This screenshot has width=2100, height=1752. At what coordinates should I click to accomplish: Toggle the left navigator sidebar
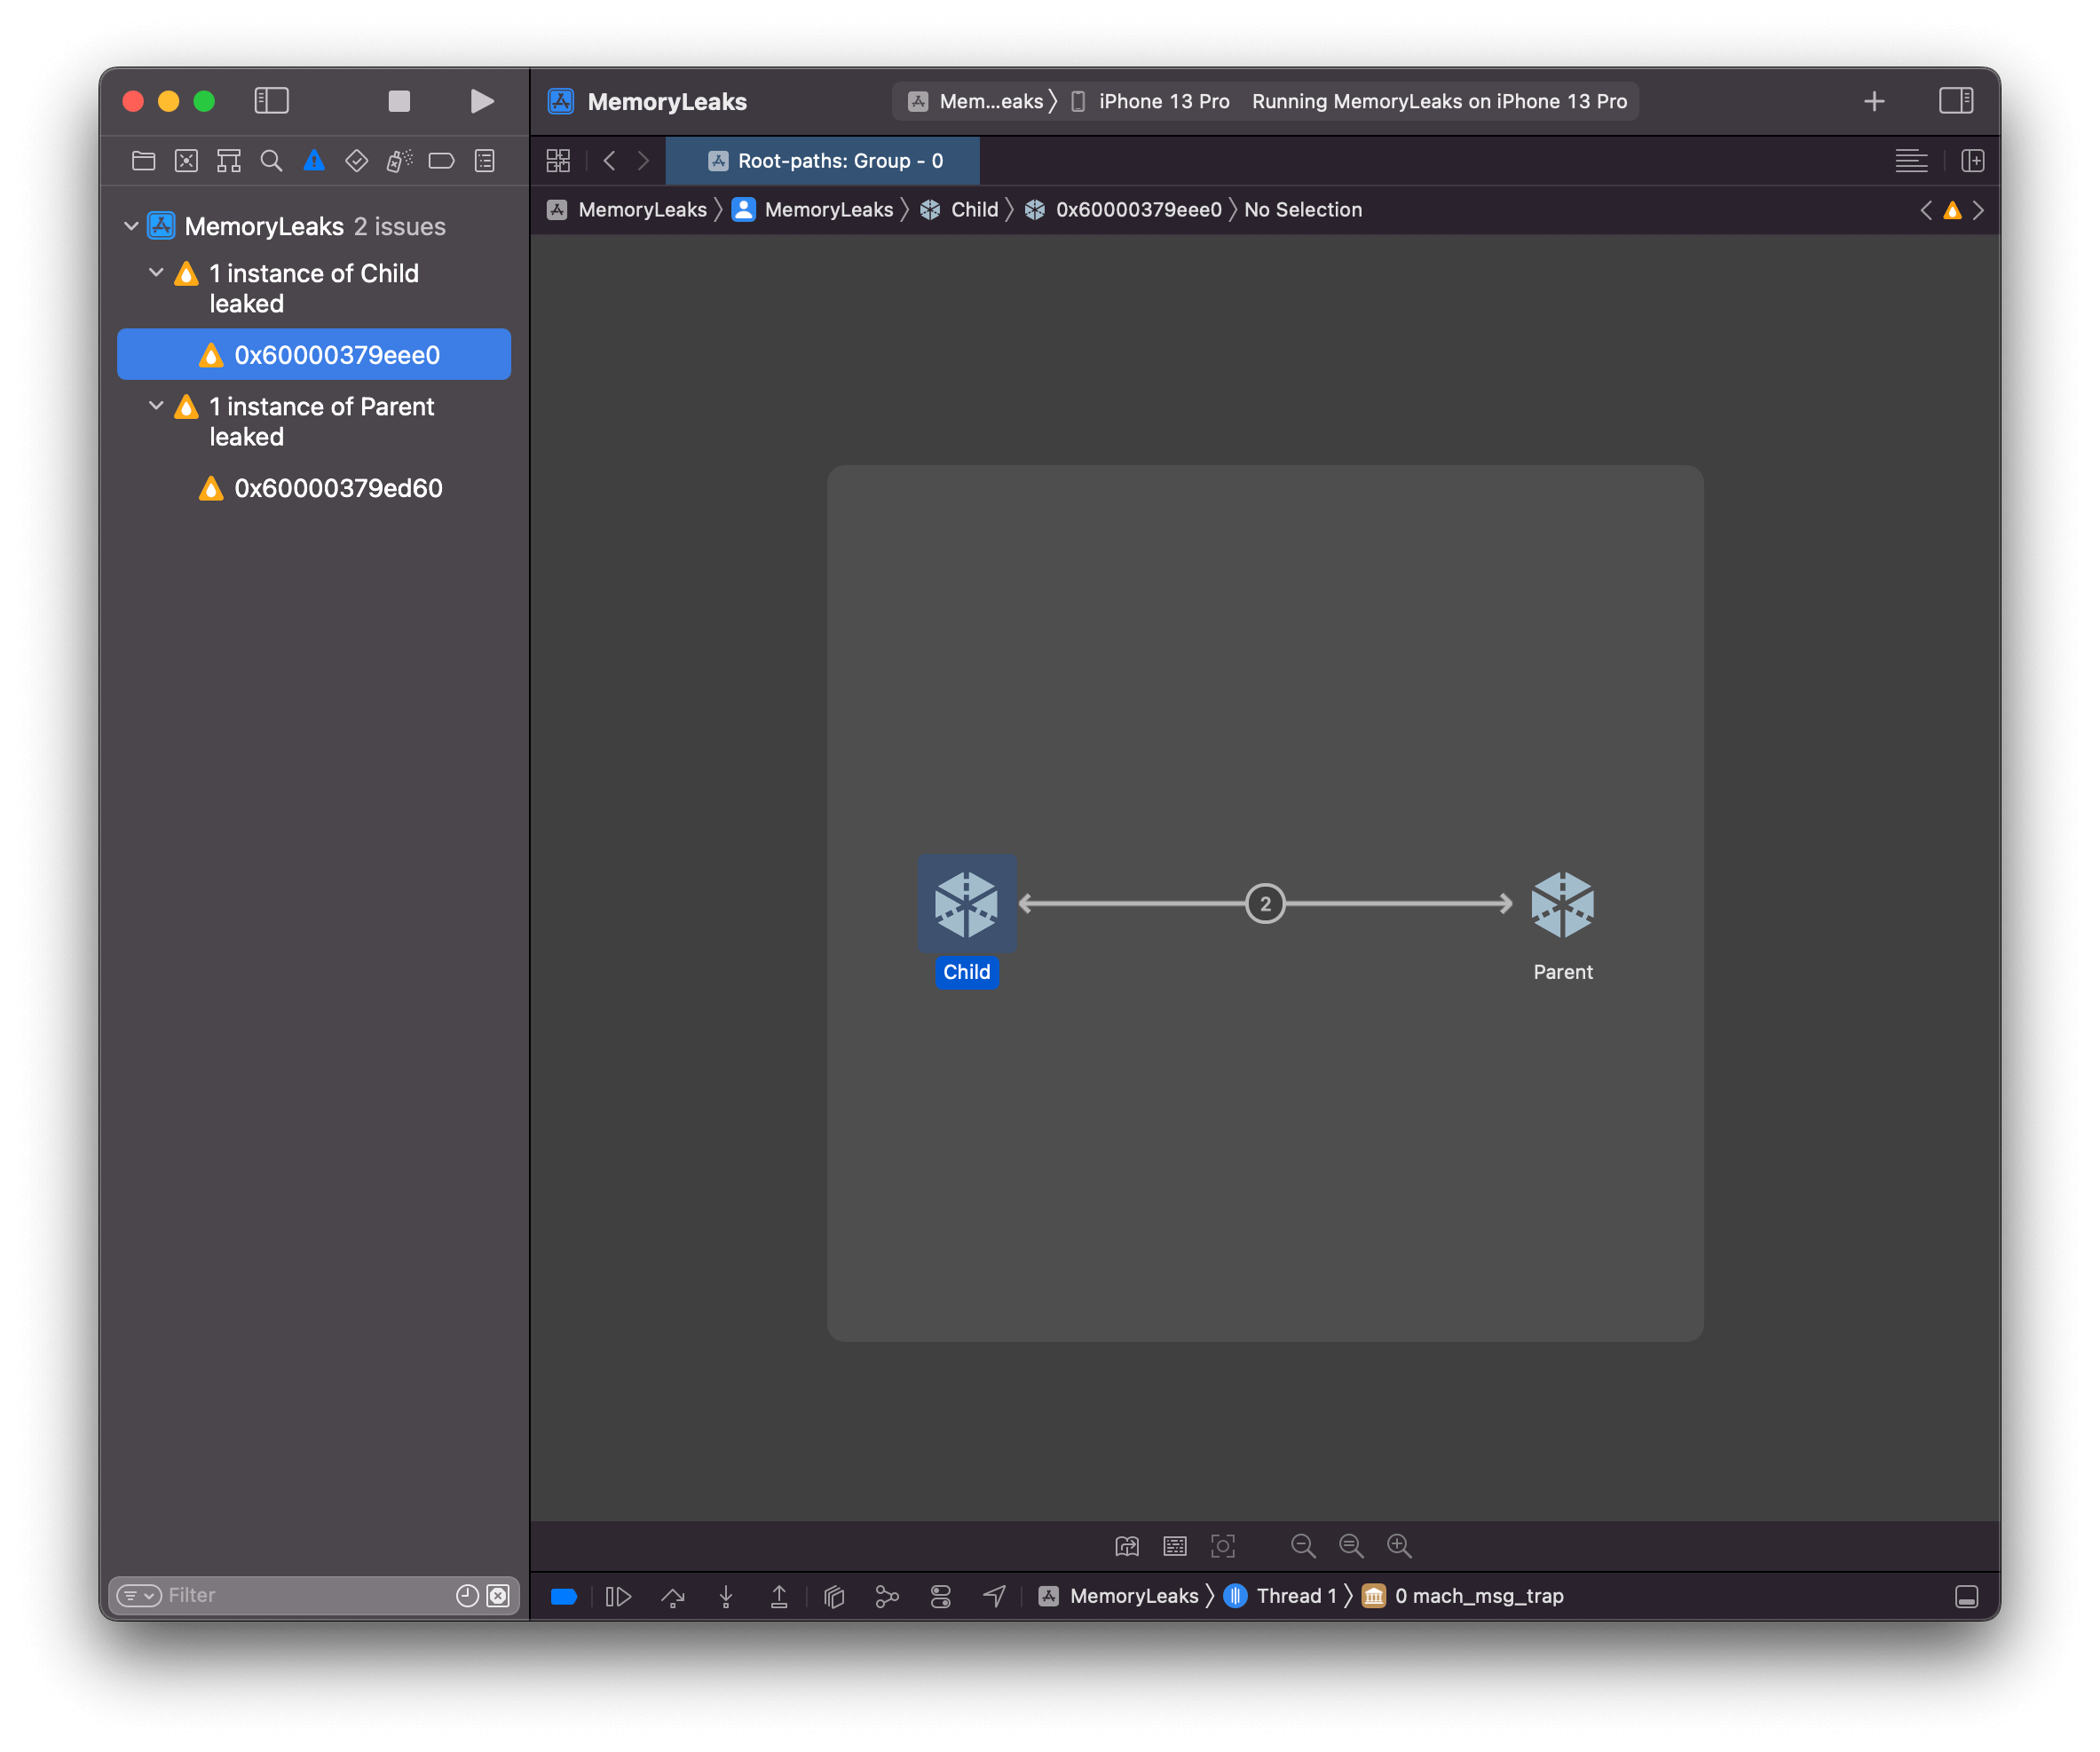coord(271,101)
